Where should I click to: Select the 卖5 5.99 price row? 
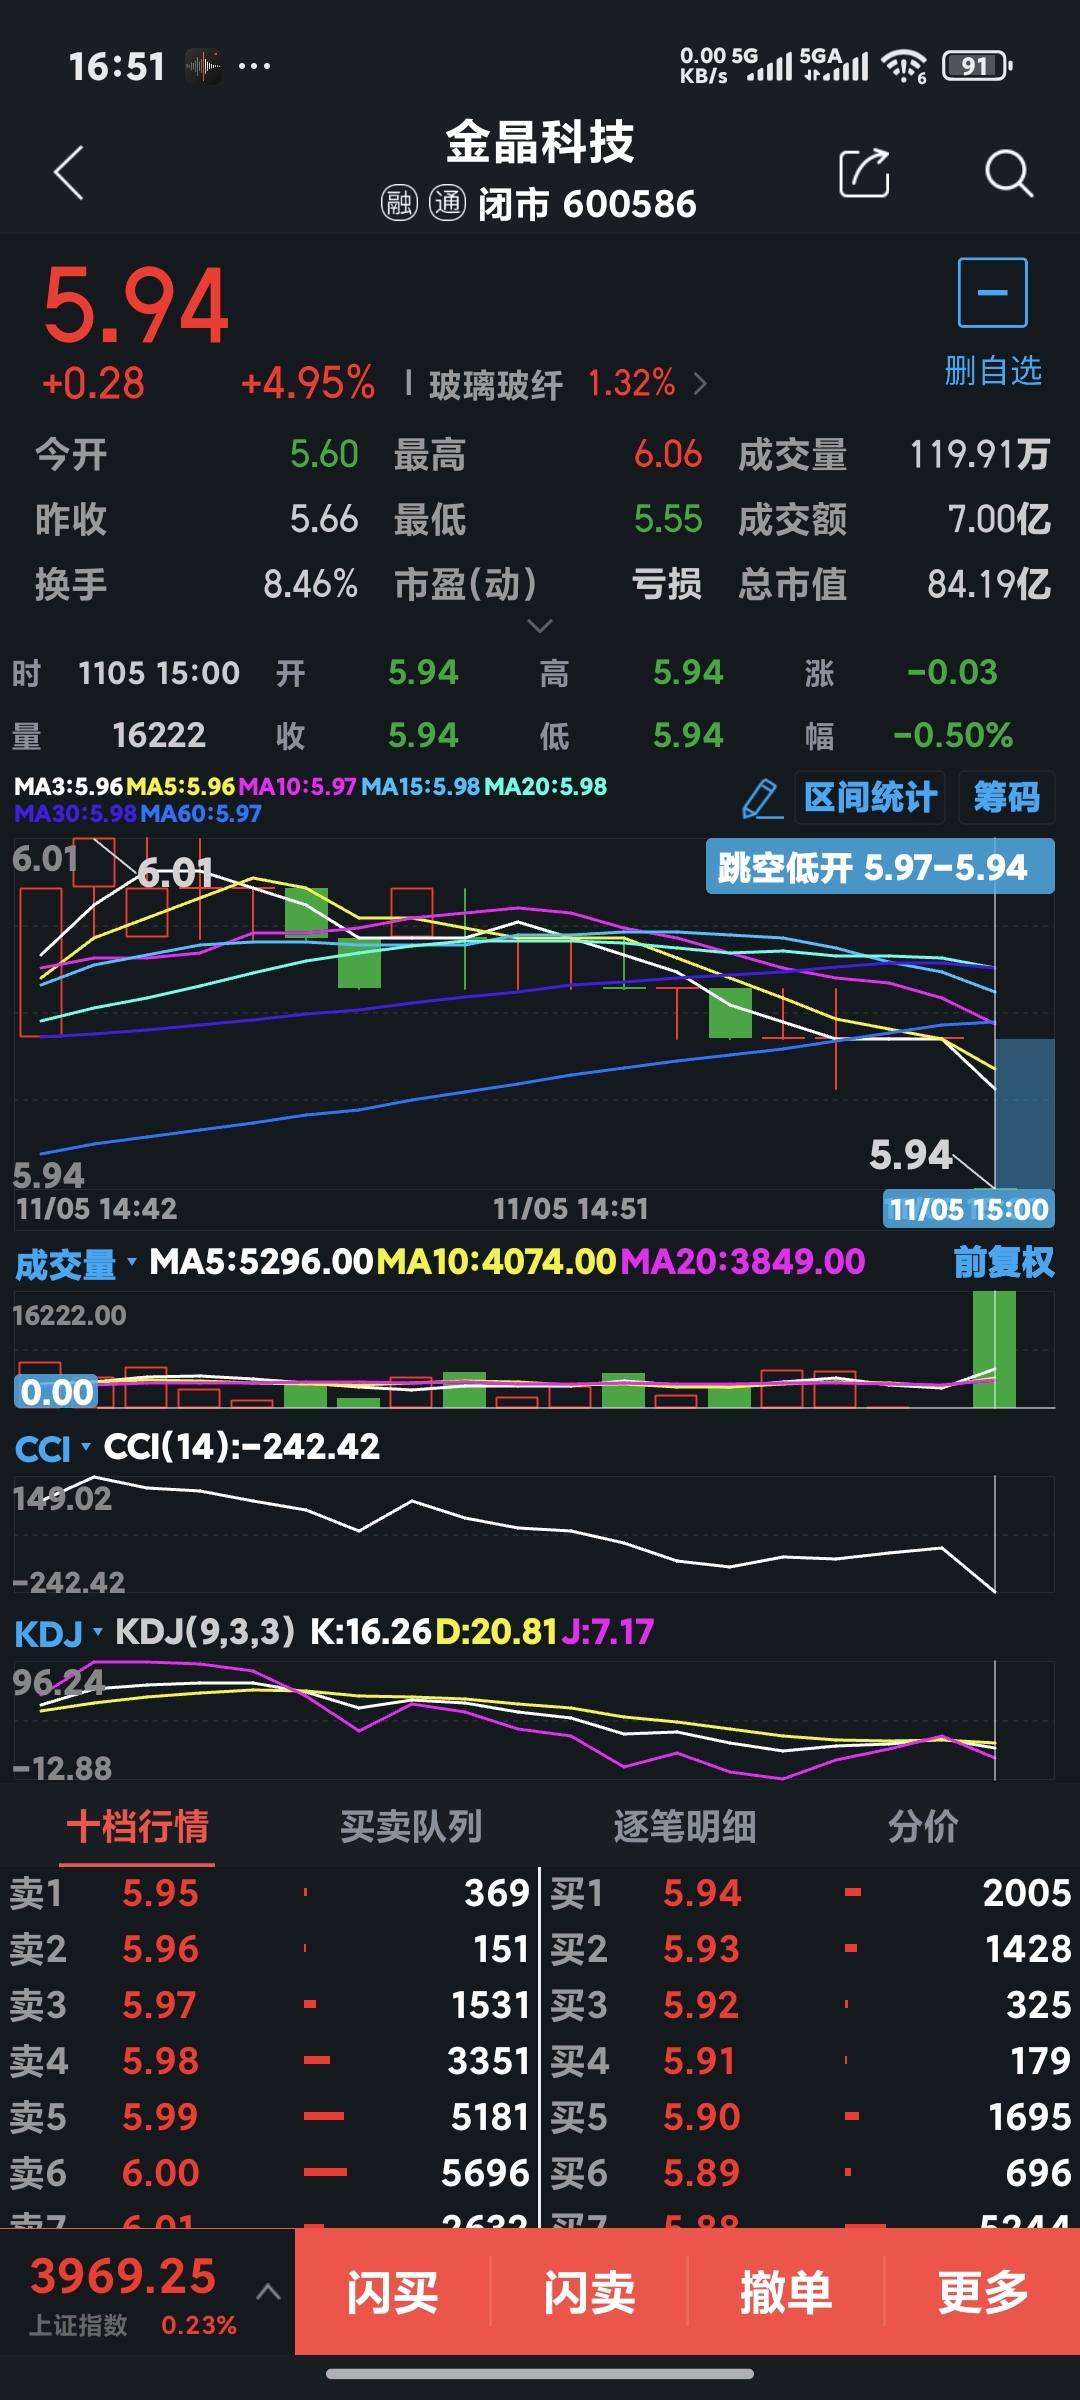pos(270,2117)
